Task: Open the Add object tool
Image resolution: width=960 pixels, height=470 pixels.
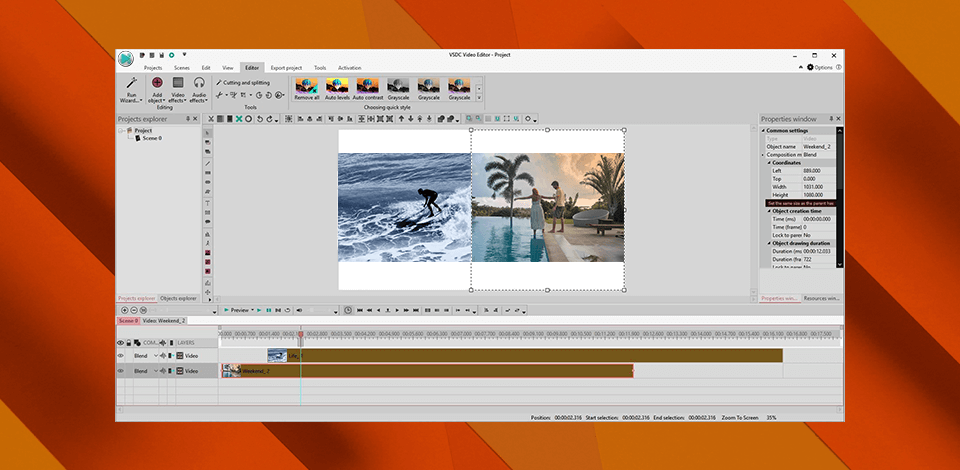Action: click(156, 84)
